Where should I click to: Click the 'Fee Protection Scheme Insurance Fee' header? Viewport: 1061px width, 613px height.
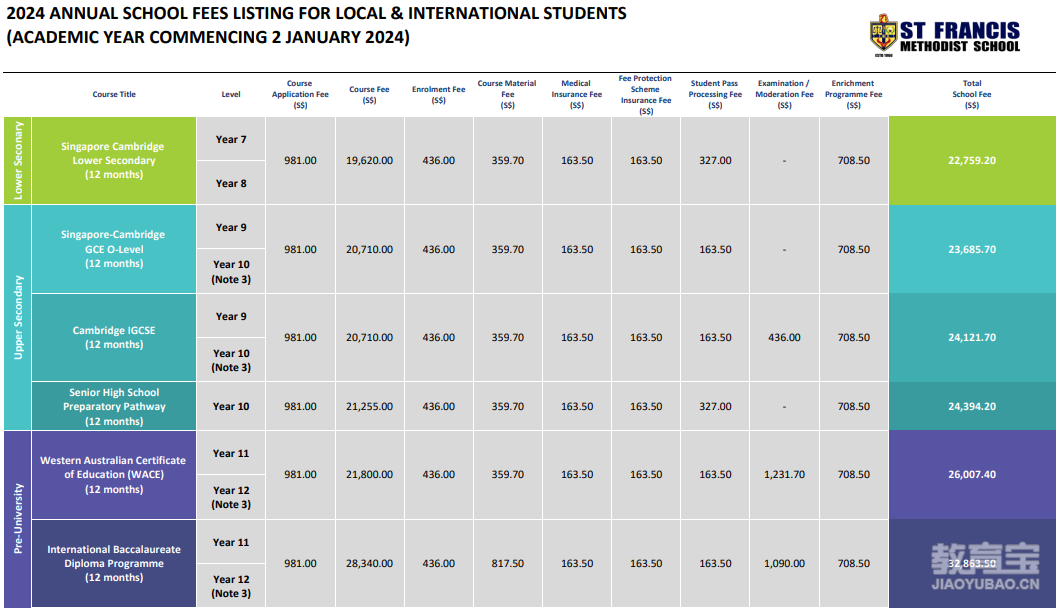[646, 95]
